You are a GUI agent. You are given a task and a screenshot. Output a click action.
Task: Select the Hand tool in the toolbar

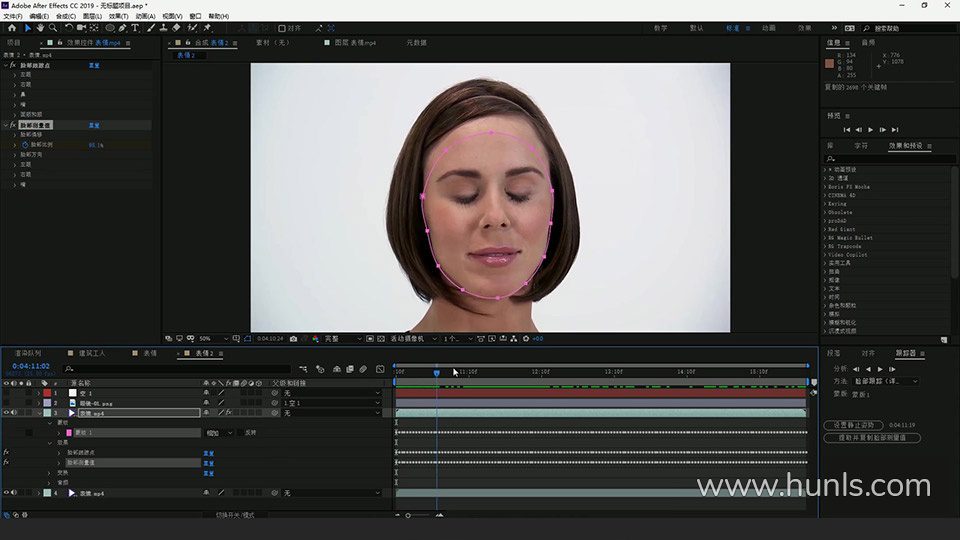(40, 28)
